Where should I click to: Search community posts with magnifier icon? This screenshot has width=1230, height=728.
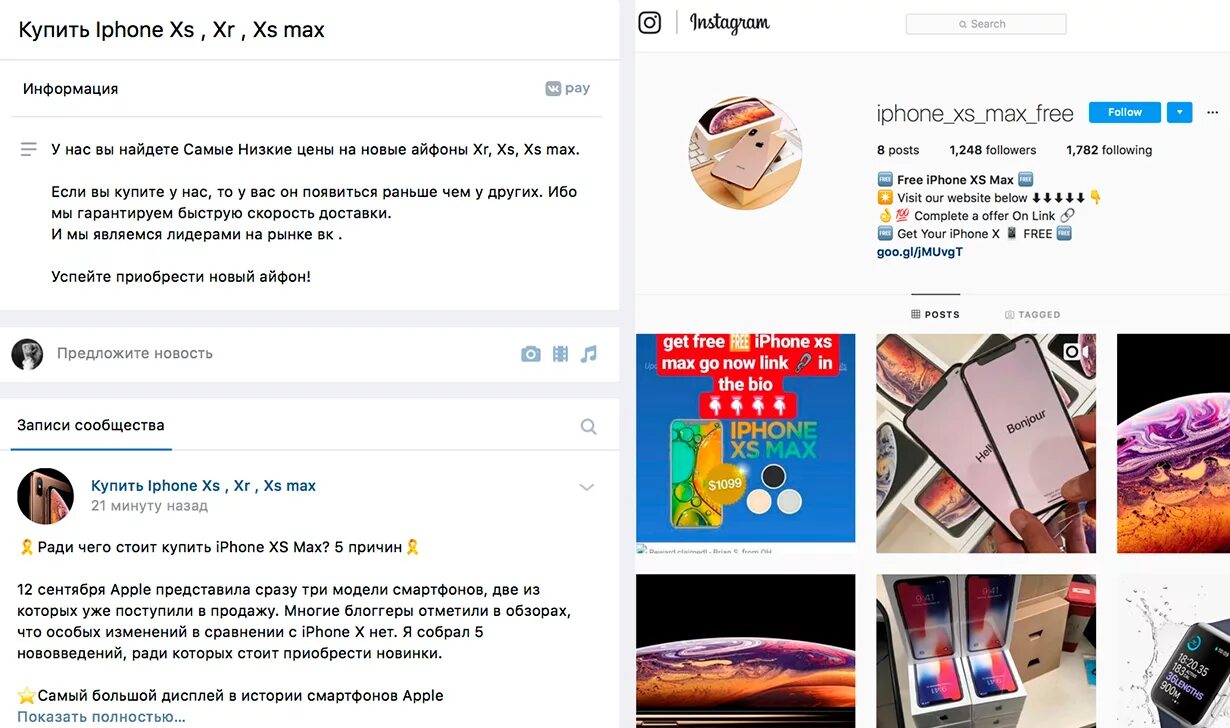pyautogui.click(x=589, y=427)
